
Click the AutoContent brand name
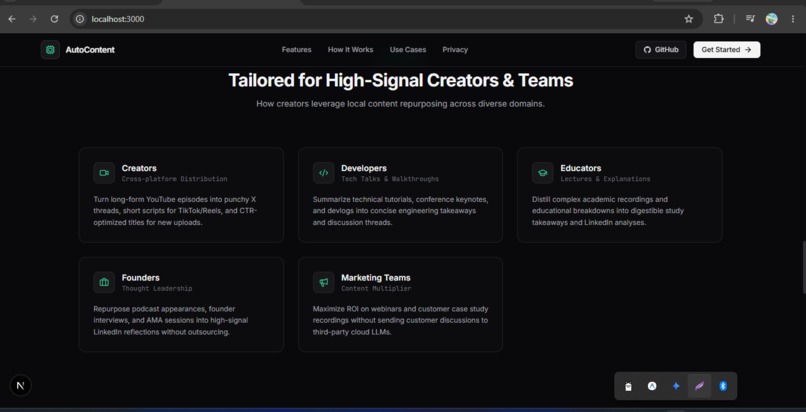(x=90, y=50)
